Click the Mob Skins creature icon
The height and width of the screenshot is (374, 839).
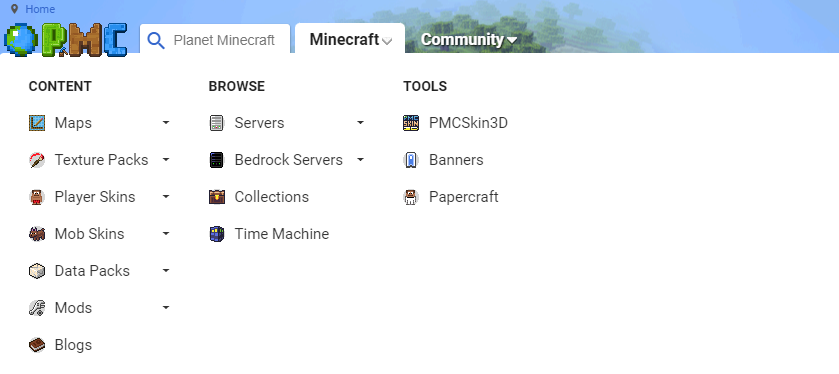pos(37,234)
